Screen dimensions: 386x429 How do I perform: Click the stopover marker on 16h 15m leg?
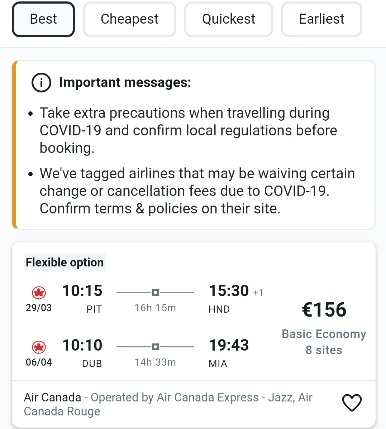[x=155, y=292]
